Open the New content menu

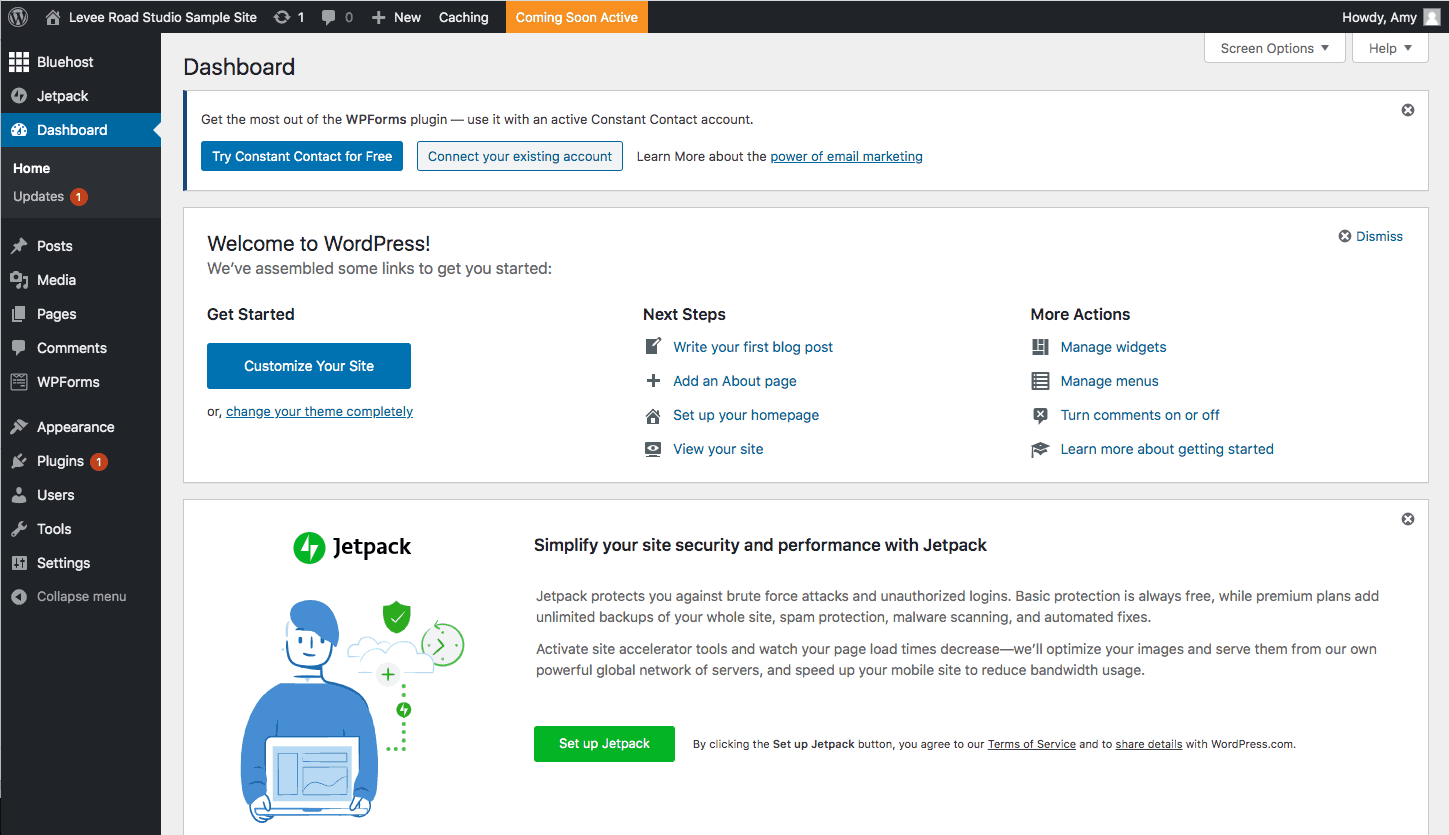click(396, 17)
